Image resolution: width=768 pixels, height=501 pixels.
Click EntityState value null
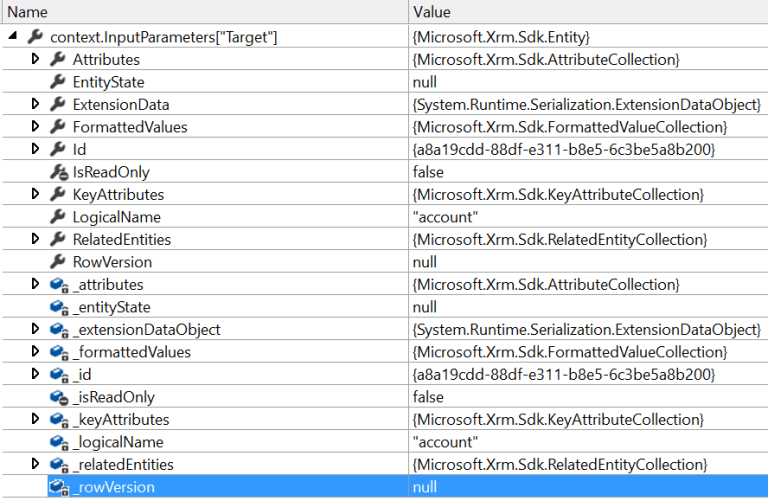425,82
